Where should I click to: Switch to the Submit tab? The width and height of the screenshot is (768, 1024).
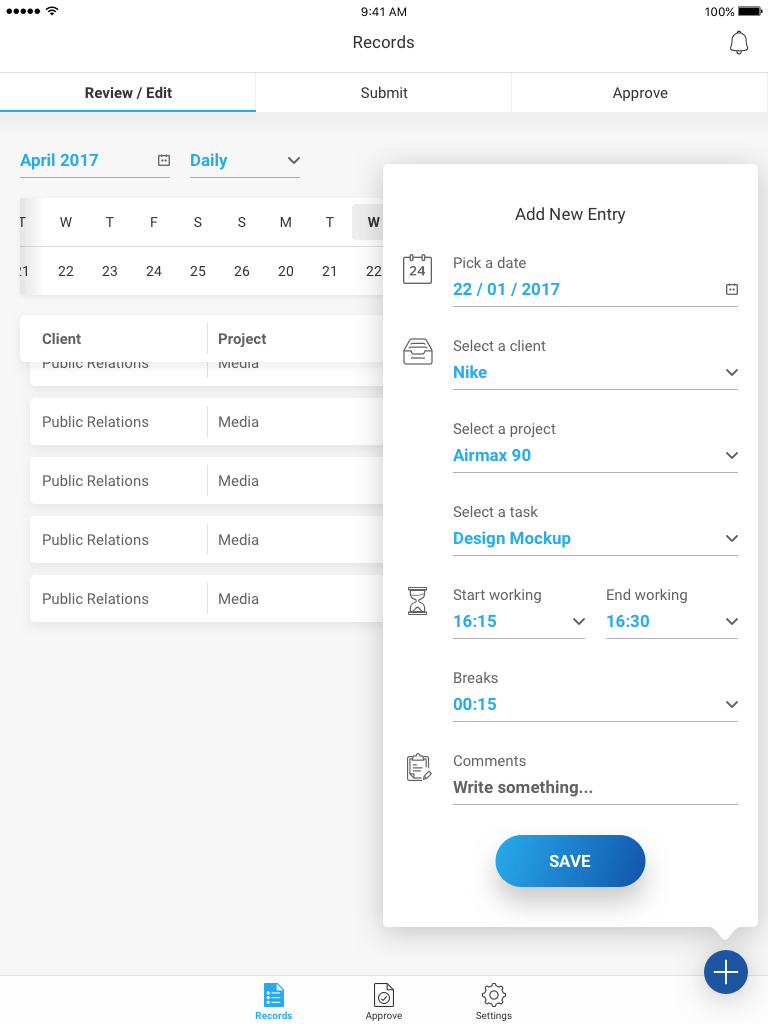pos(384,93)
